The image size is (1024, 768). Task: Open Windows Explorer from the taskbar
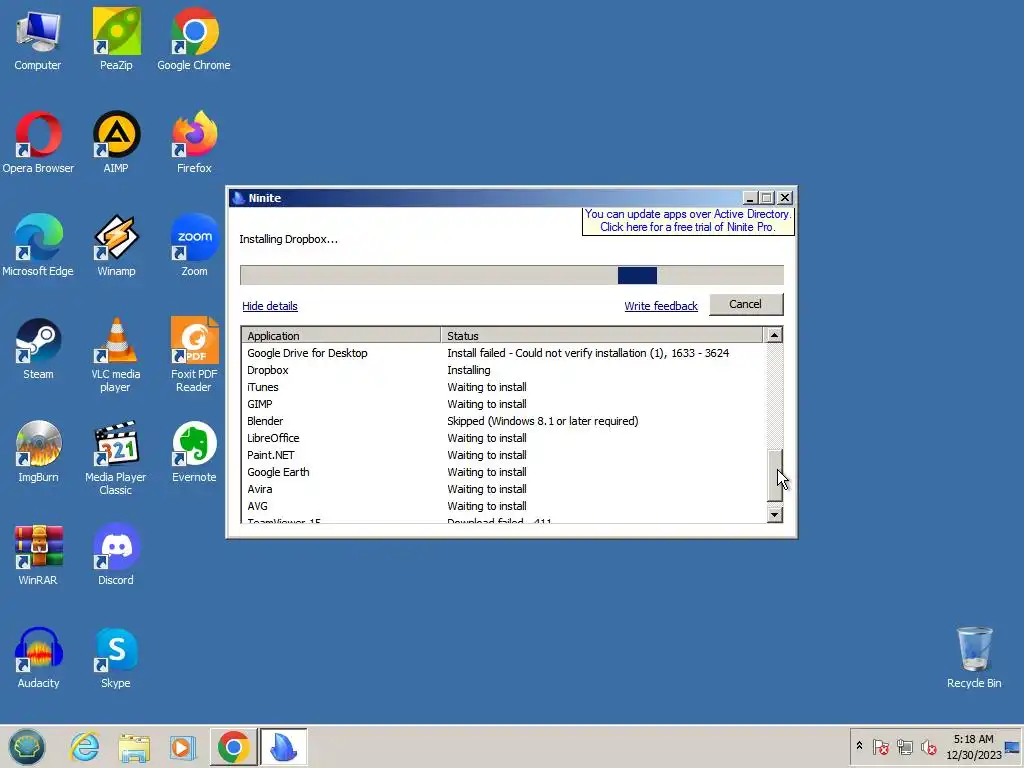pos(134,747)
